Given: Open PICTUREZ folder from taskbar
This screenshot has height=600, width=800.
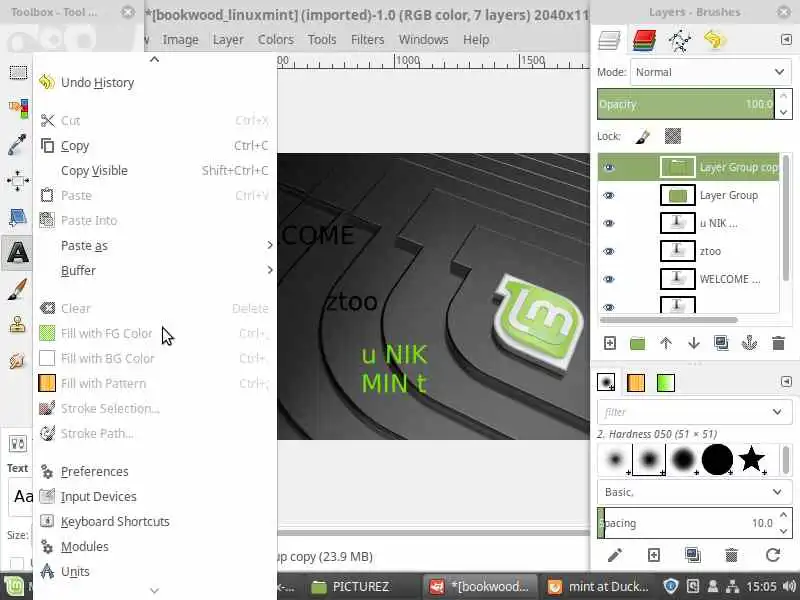Looking at the screenshot, I should tap(351, 587).
